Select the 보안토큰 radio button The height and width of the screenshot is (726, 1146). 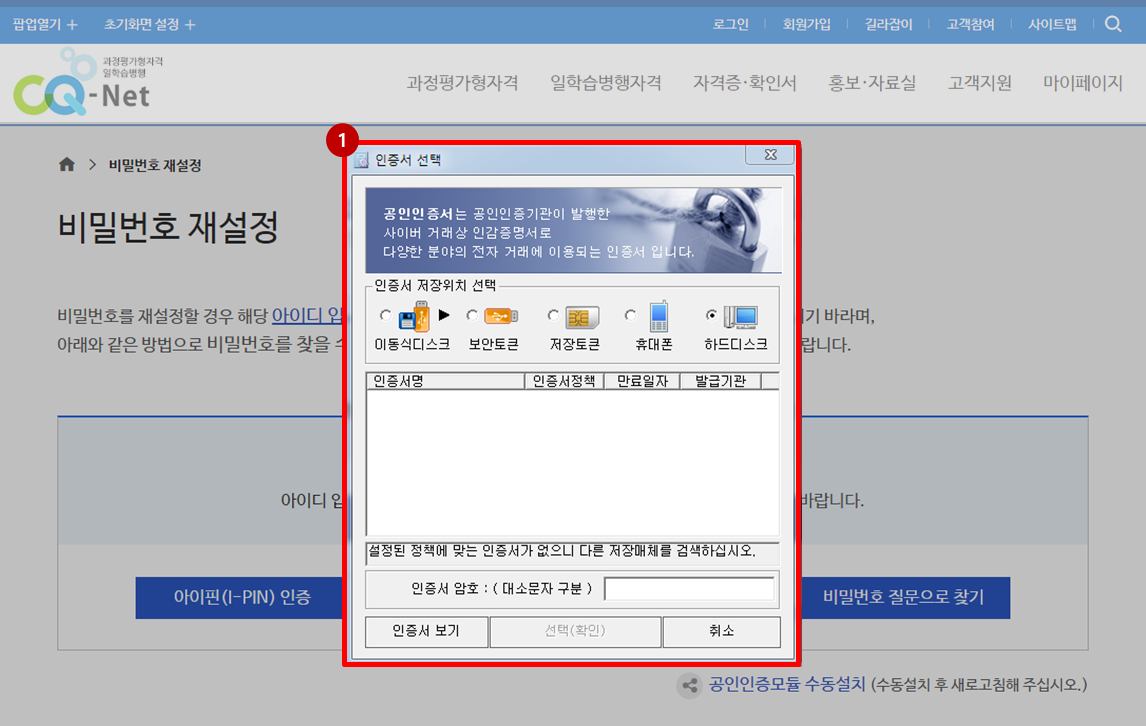[472, 315]
